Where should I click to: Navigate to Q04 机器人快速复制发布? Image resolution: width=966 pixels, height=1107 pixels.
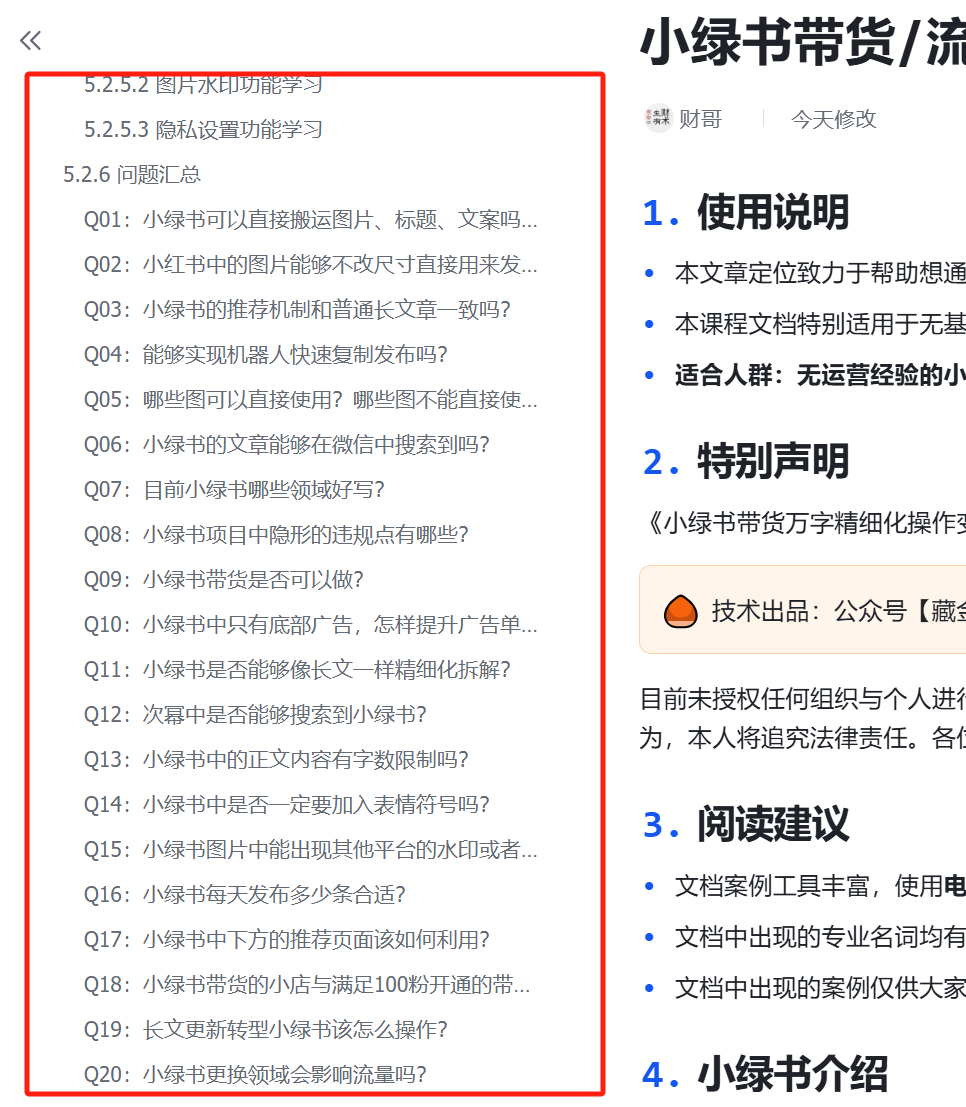[x=265, y=355]
